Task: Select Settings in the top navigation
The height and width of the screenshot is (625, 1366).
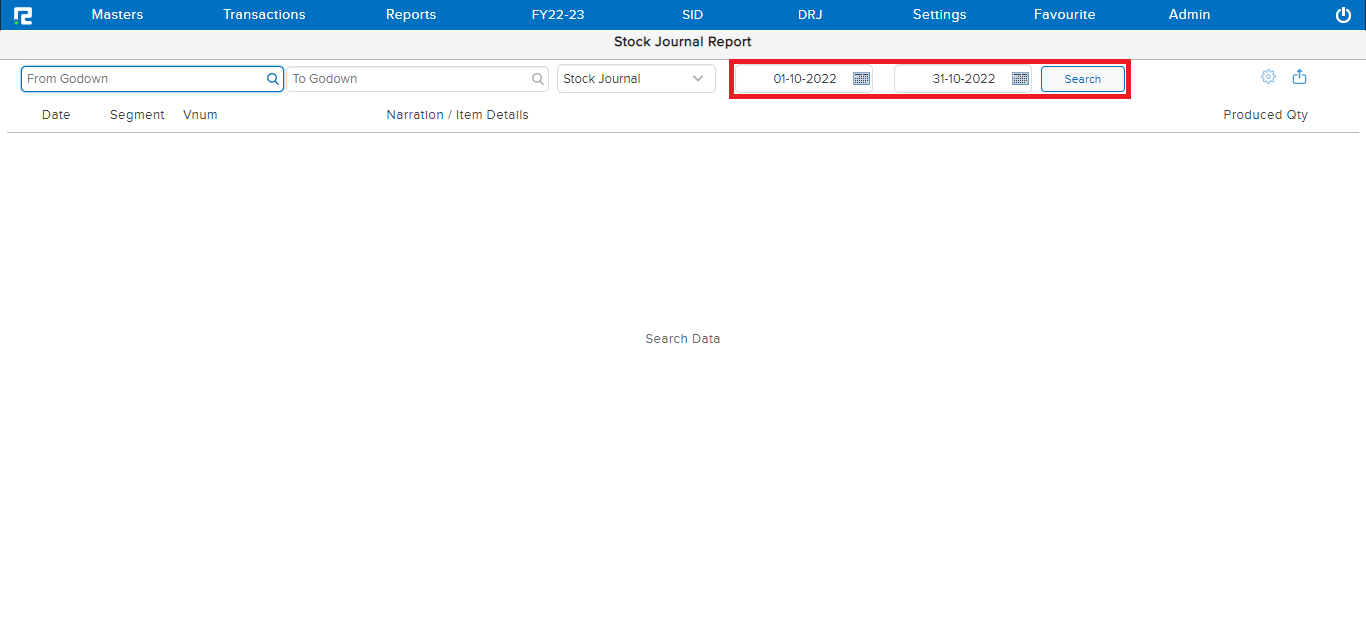Action: [x=939, y=15]
